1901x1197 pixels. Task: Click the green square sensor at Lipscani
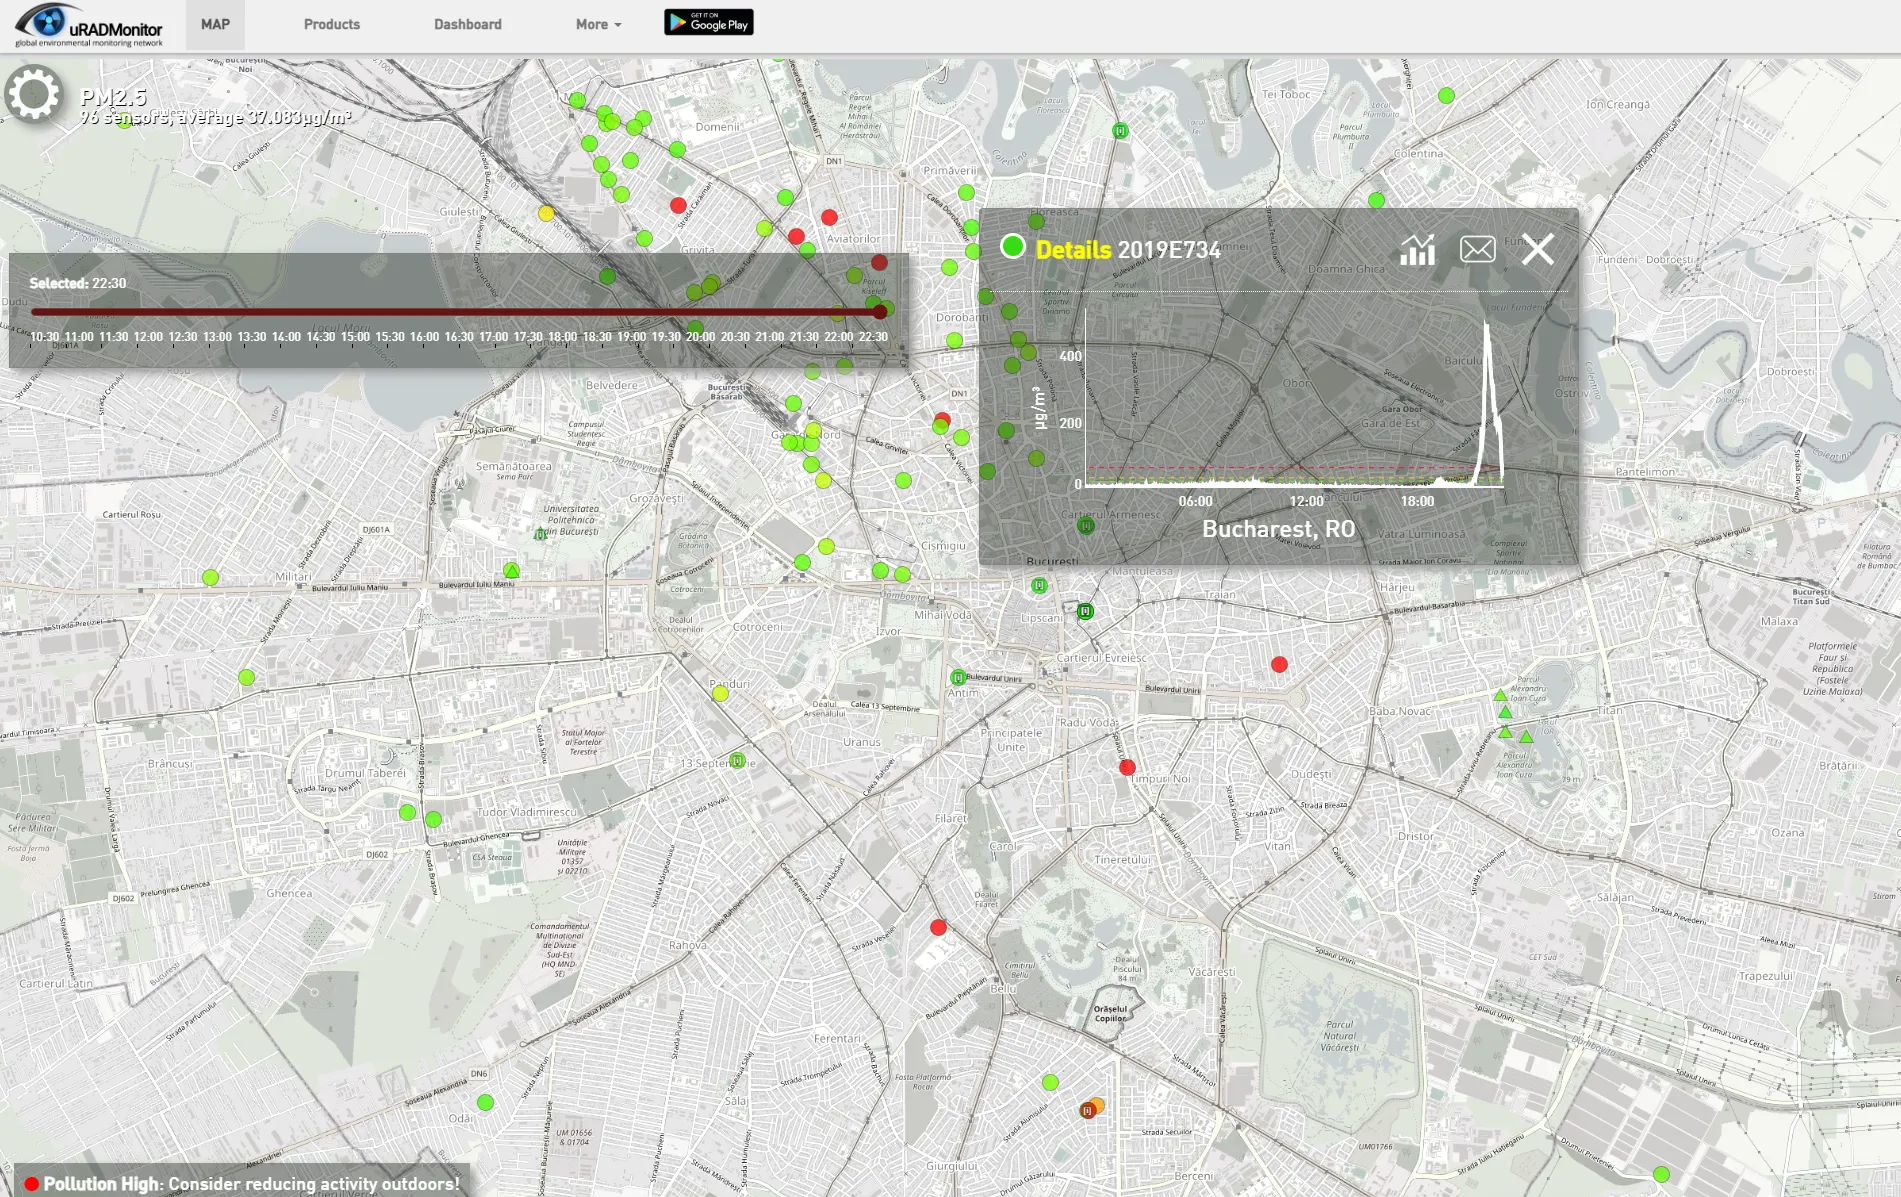1085,611
